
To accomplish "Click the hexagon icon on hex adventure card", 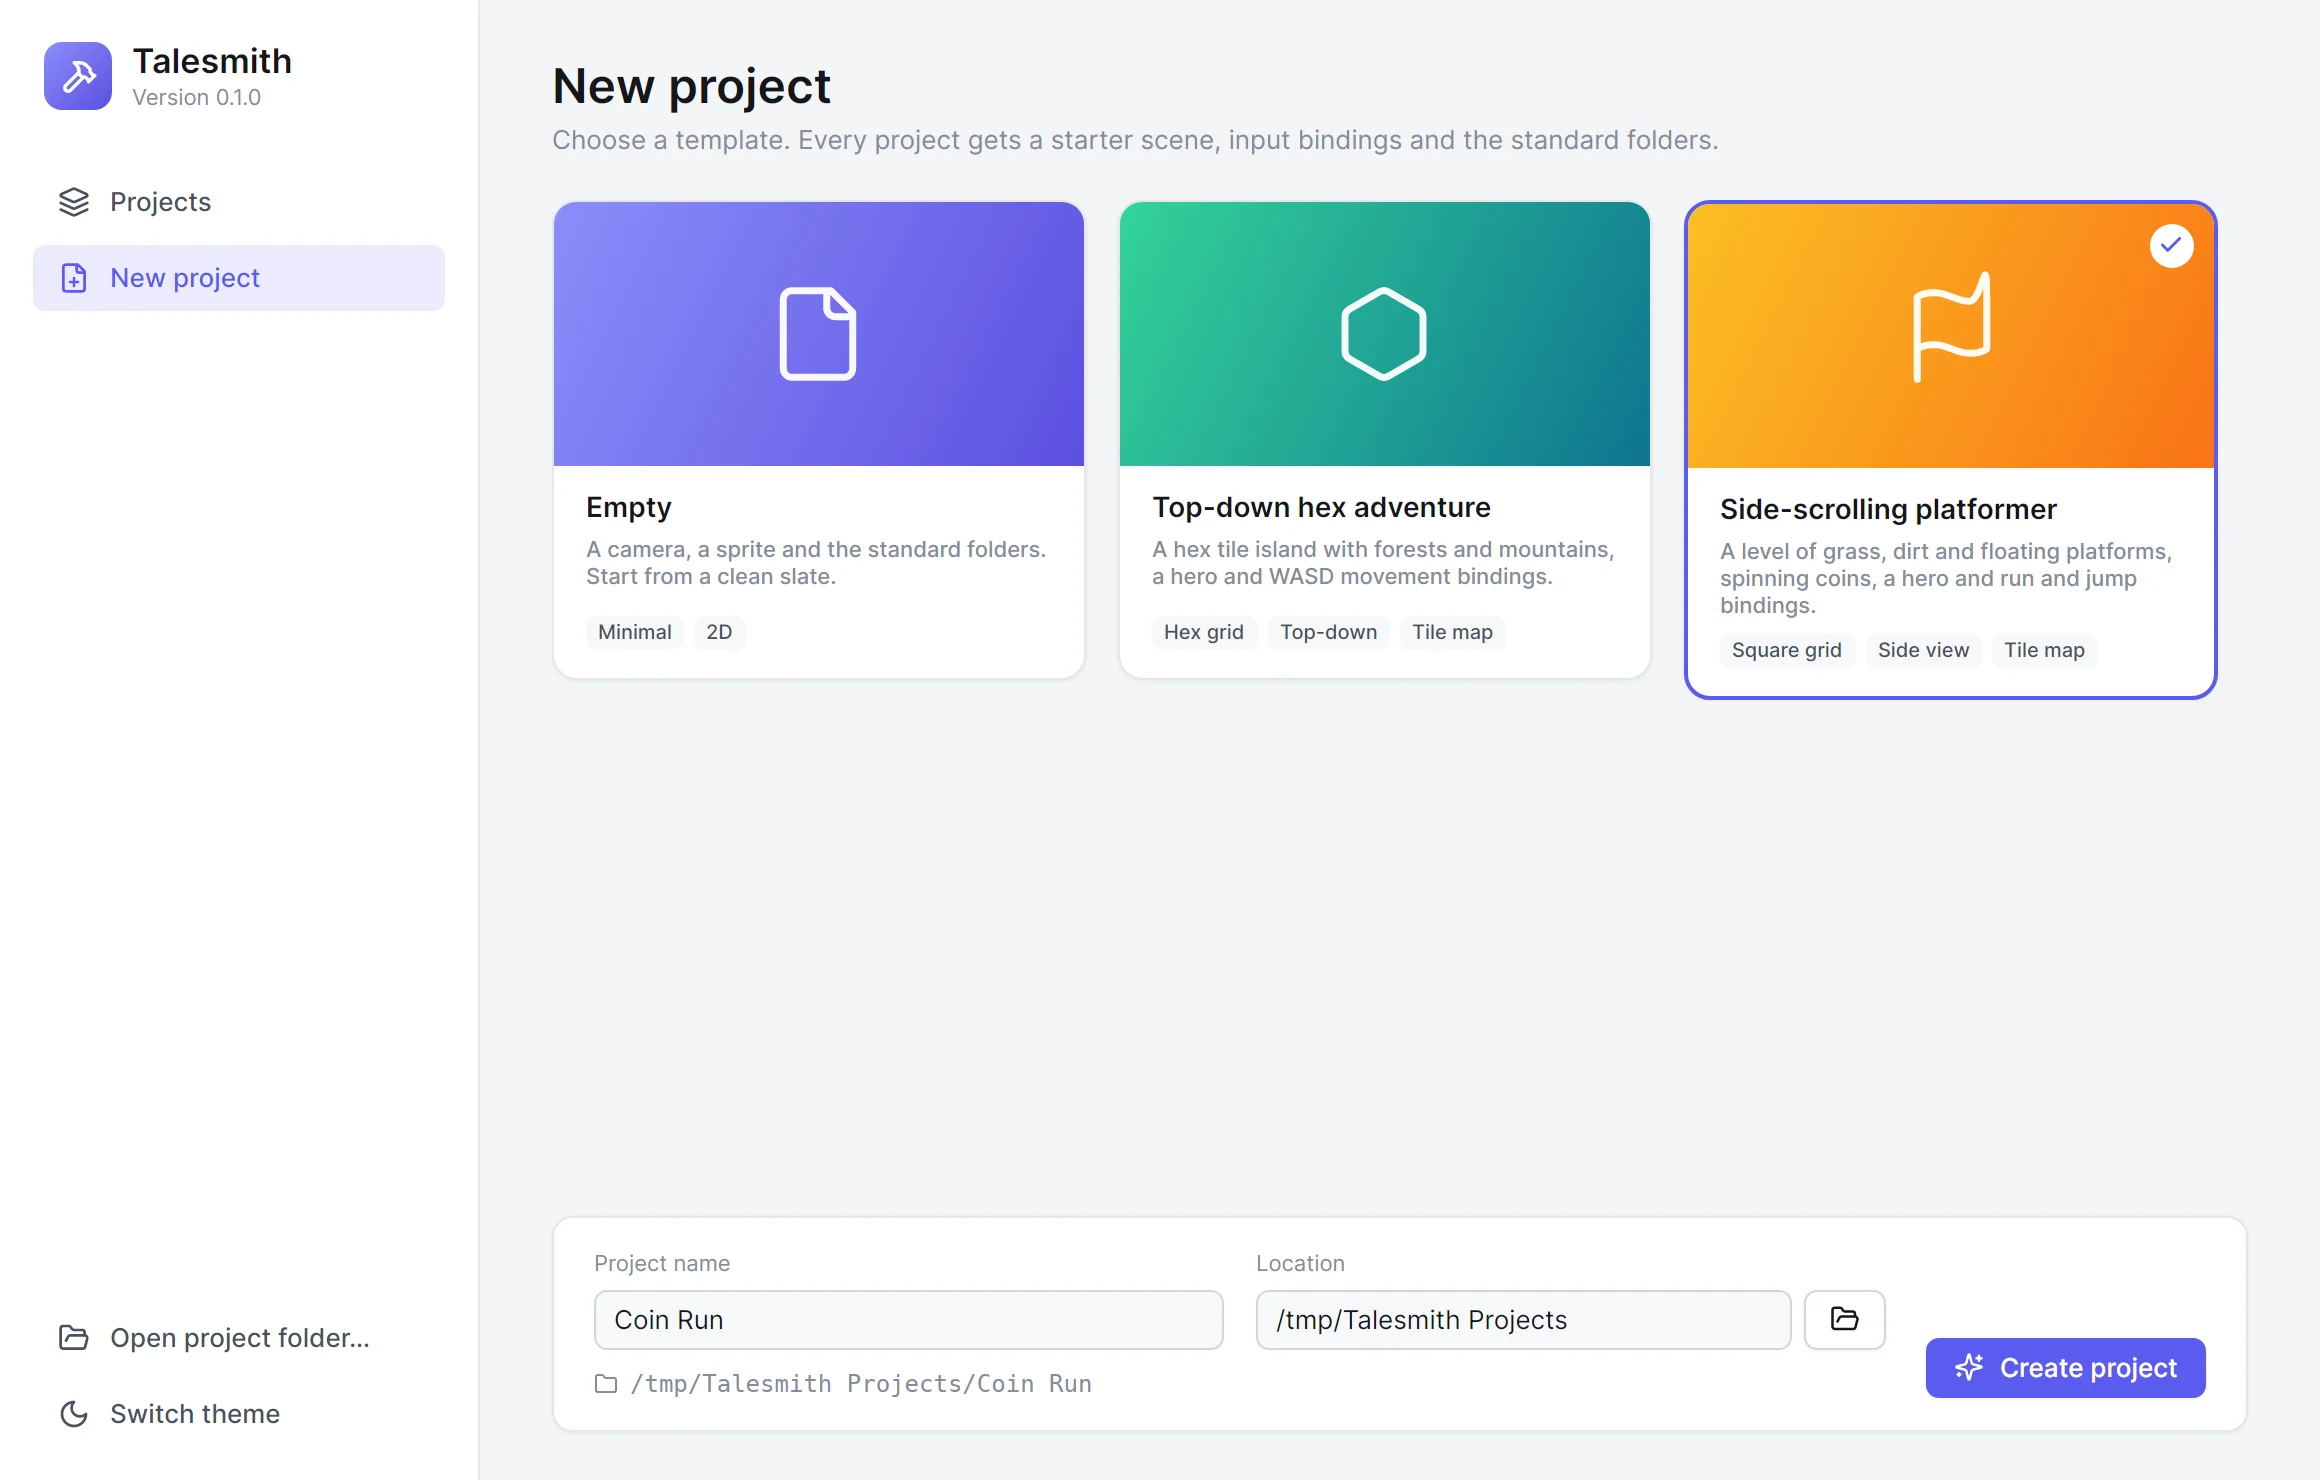I will point(1384,334).
